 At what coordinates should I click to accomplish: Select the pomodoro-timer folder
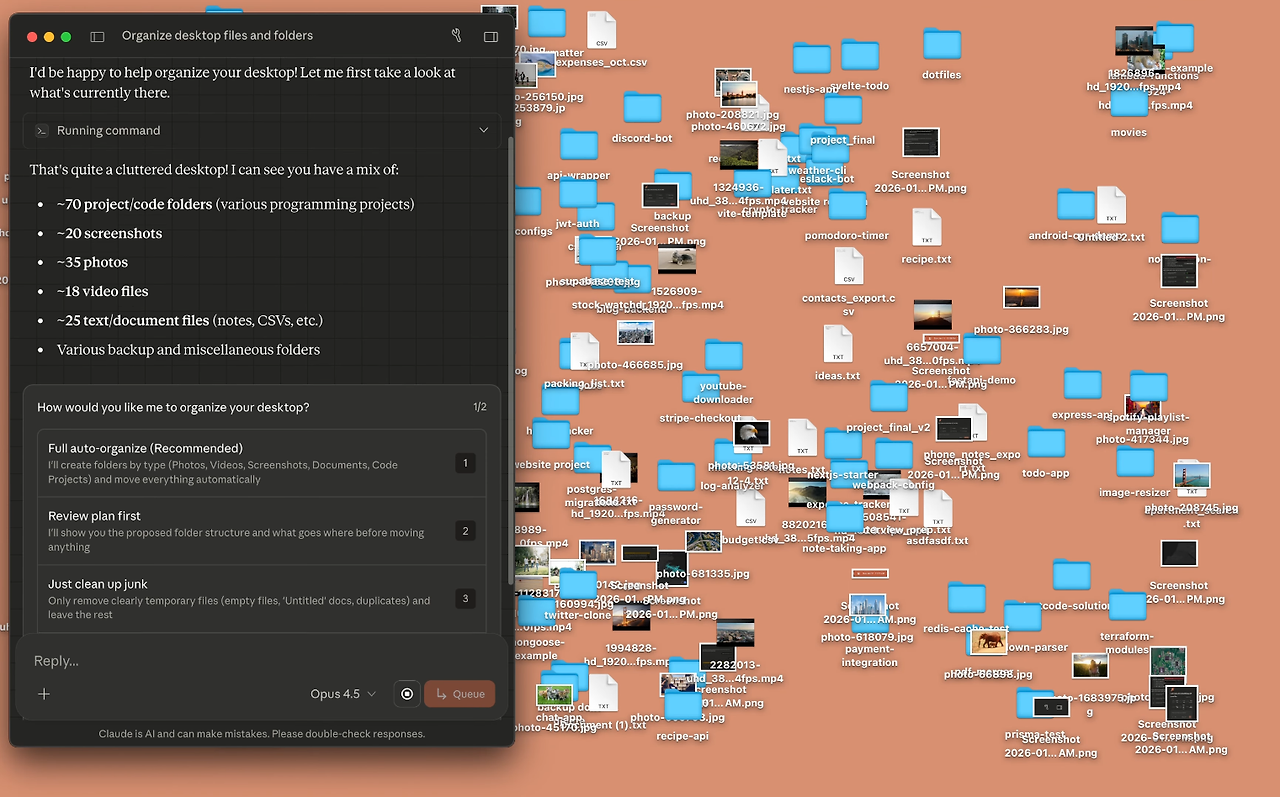pos(847,206)
